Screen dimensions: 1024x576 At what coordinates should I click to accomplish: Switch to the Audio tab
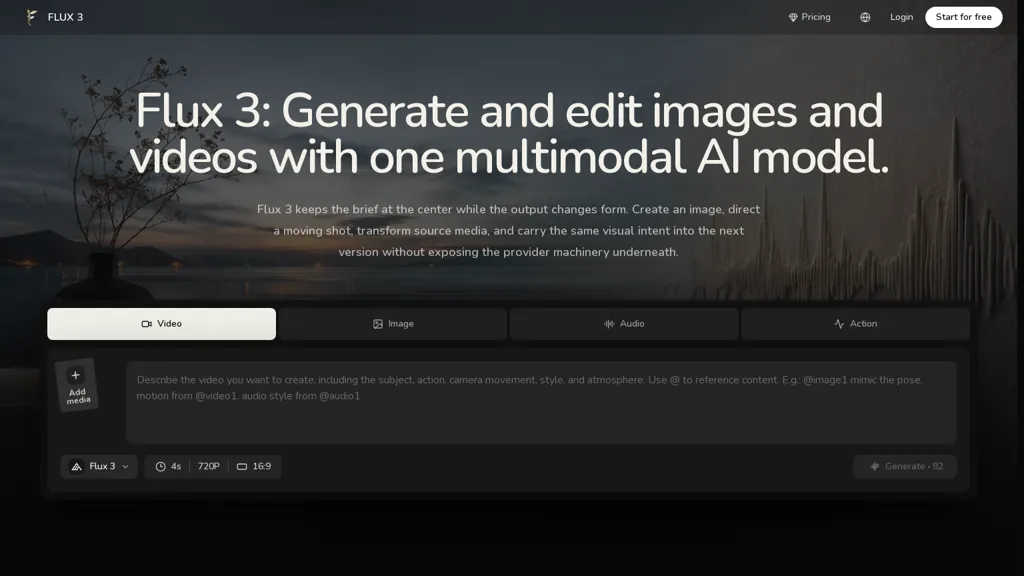(x=624, y=324)
